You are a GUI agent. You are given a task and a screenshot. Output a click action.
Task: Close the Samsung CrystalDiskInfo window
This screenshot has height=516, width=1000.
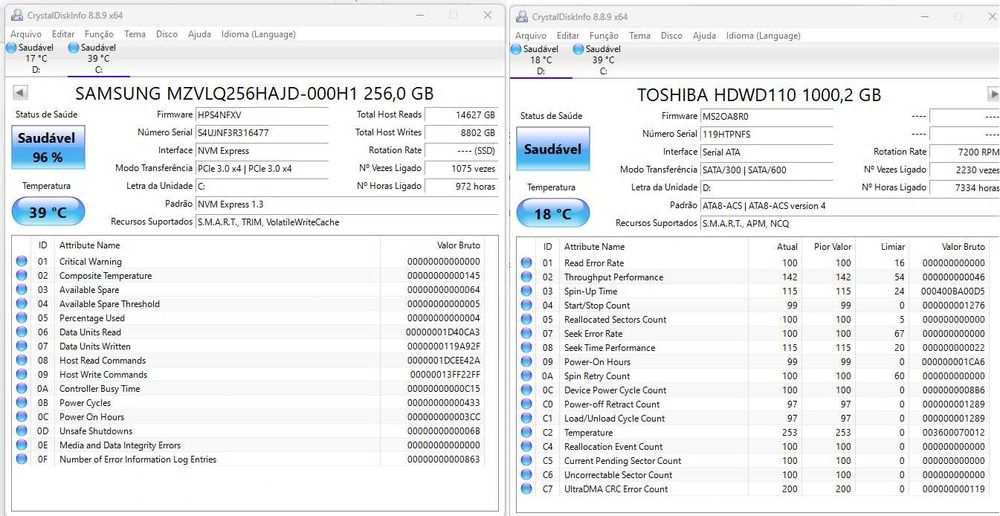[x=487, y=15]
